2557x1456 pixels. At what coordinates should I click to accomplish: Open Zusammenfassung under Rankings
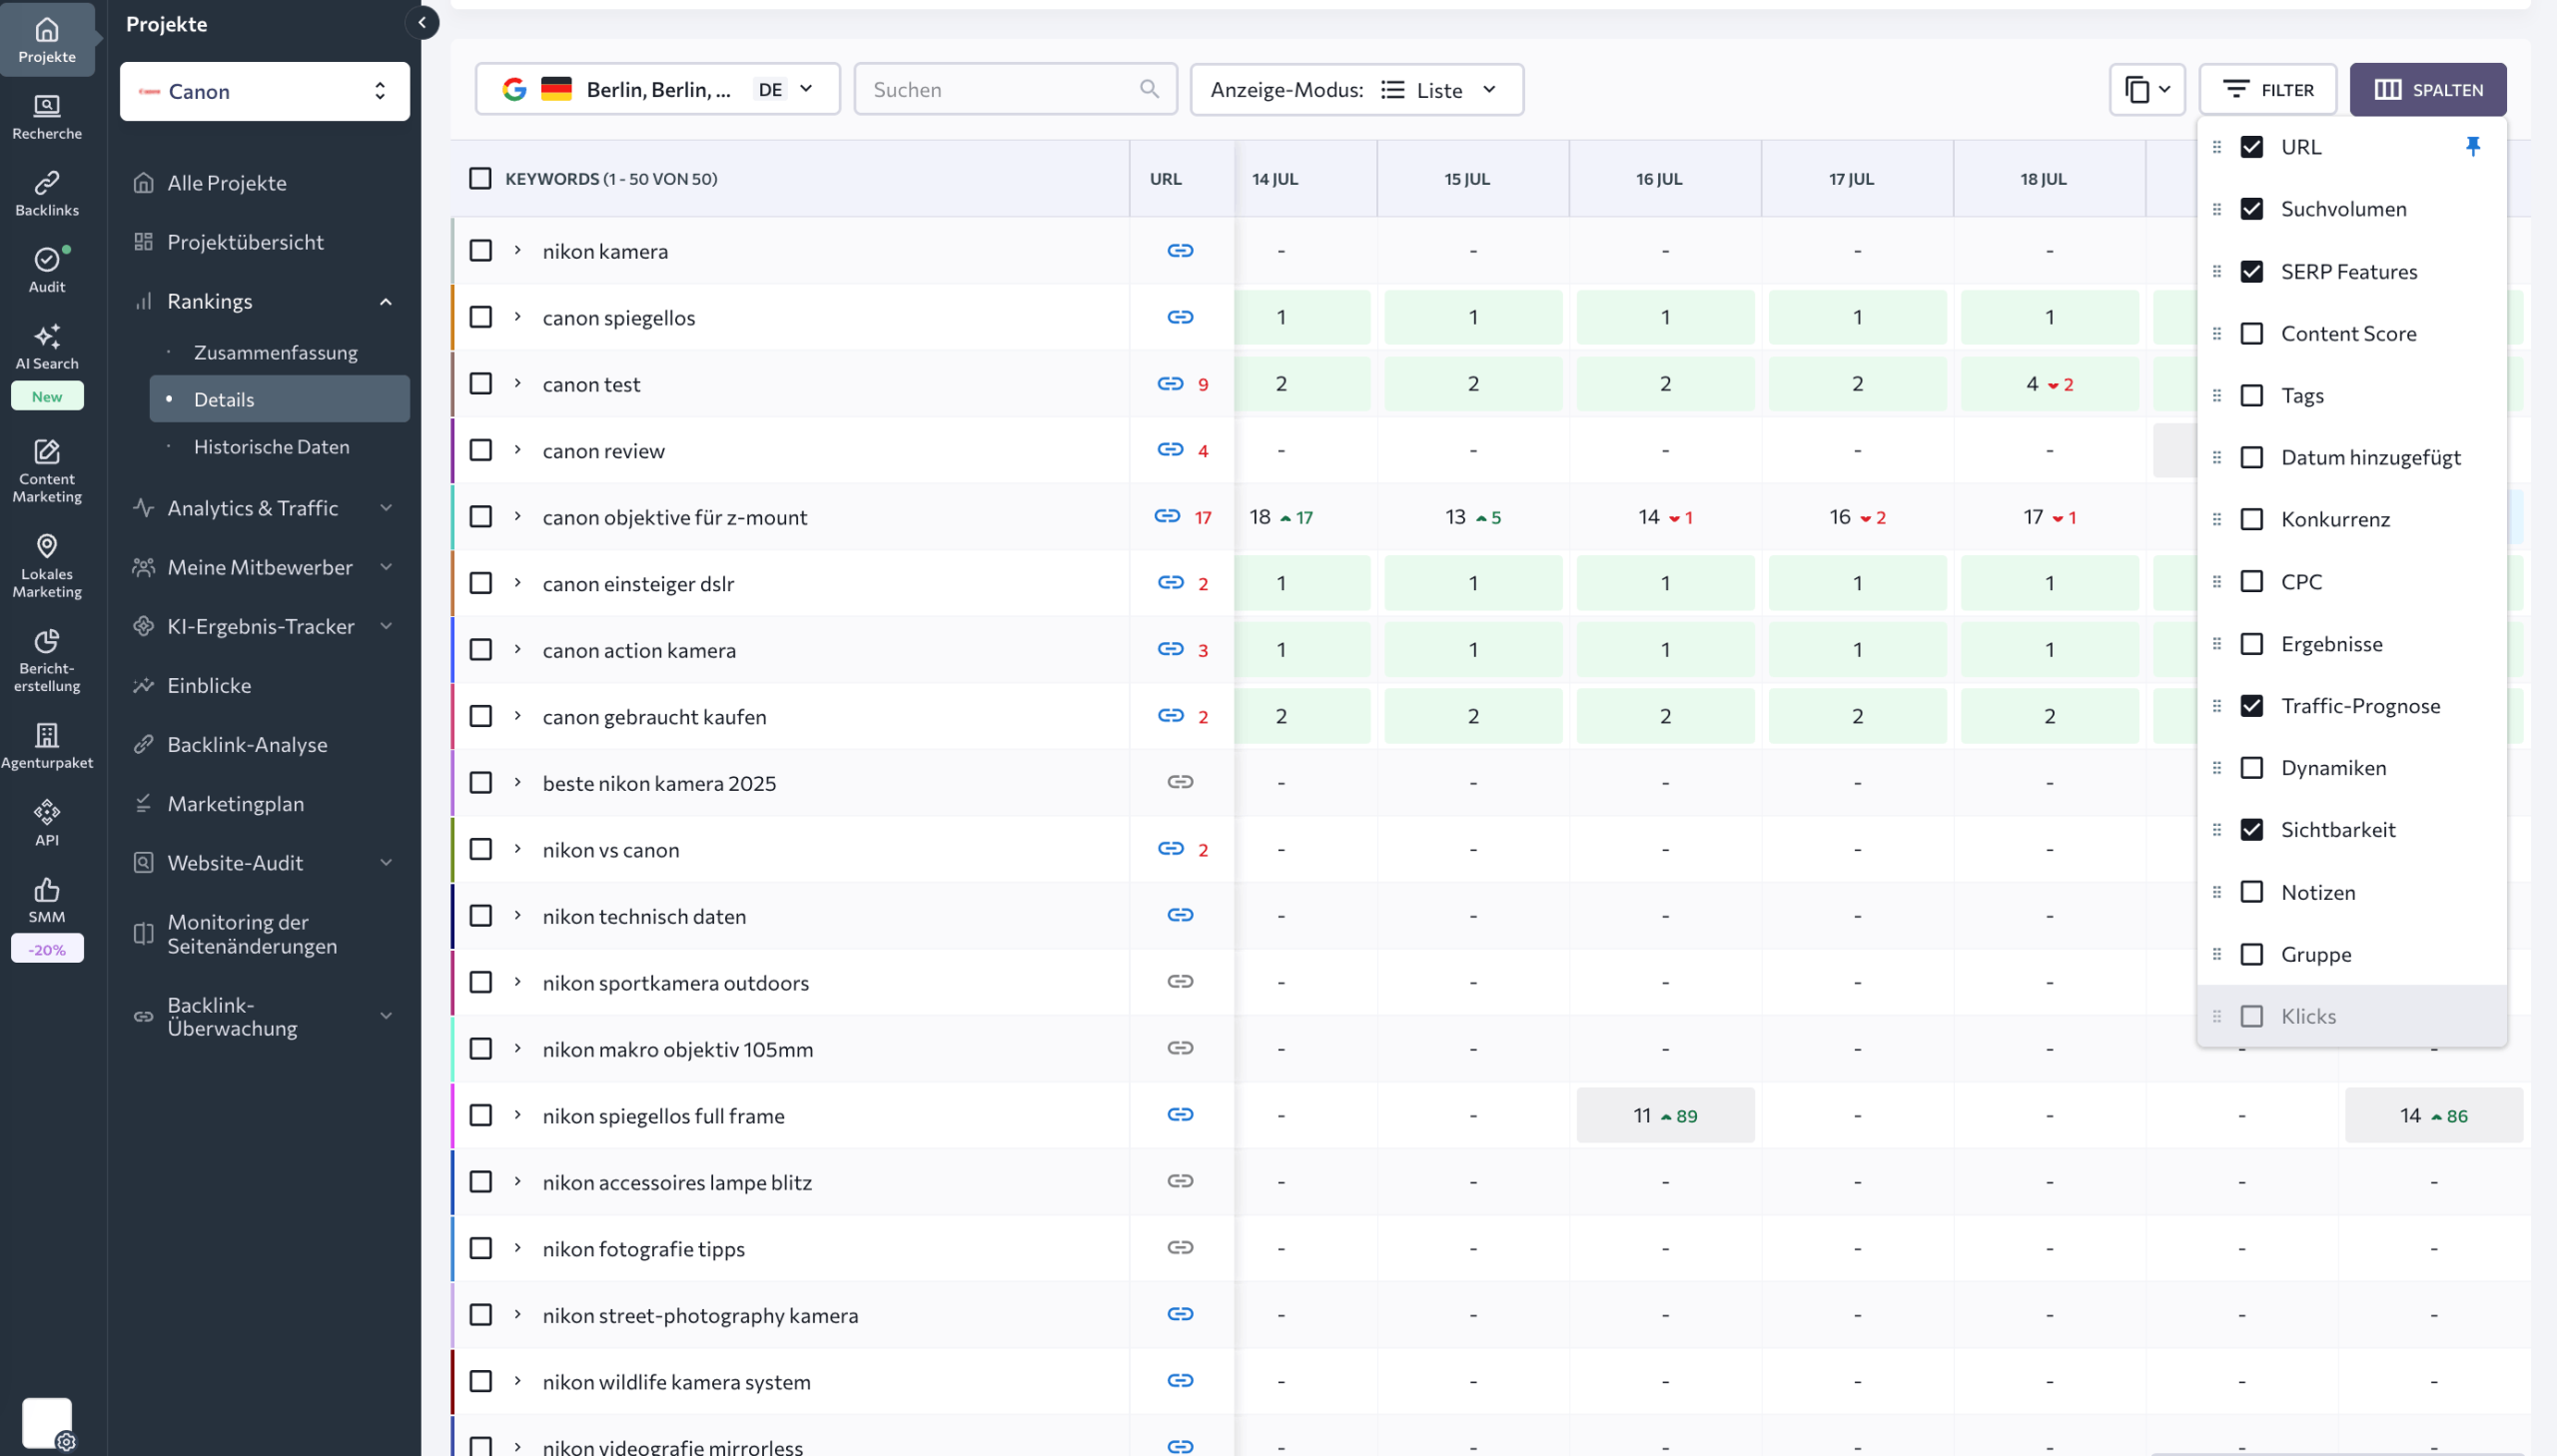tap(275, 352)
